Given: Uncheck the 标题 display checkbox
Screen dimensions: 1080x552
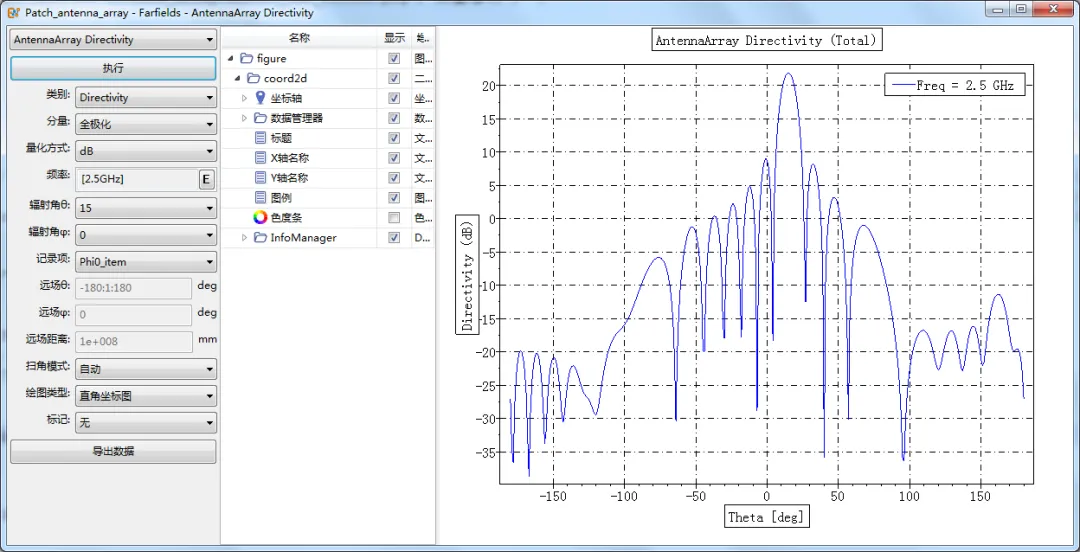Looking at the screenshot, I should point(394,138).
